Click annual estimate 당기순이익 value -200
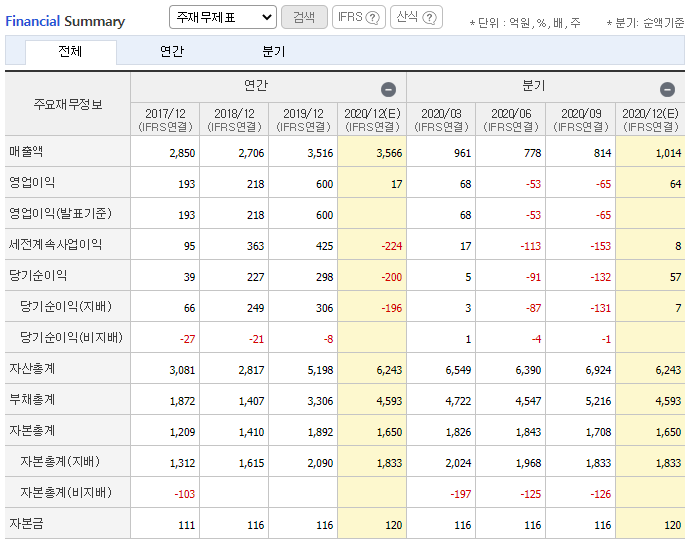This screenshot has width=689, height=539. click(392, 277)
